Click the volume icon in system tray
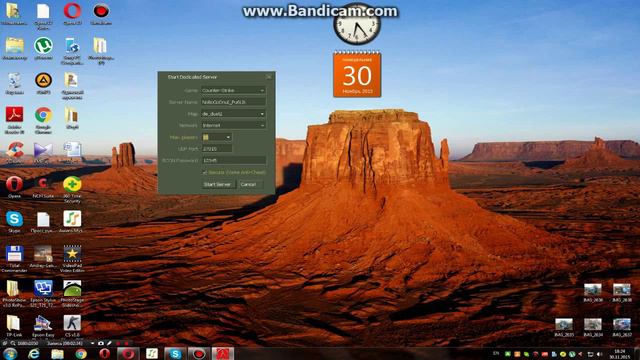This screenshot has height=360, width=640. click(x=599, y=354)
